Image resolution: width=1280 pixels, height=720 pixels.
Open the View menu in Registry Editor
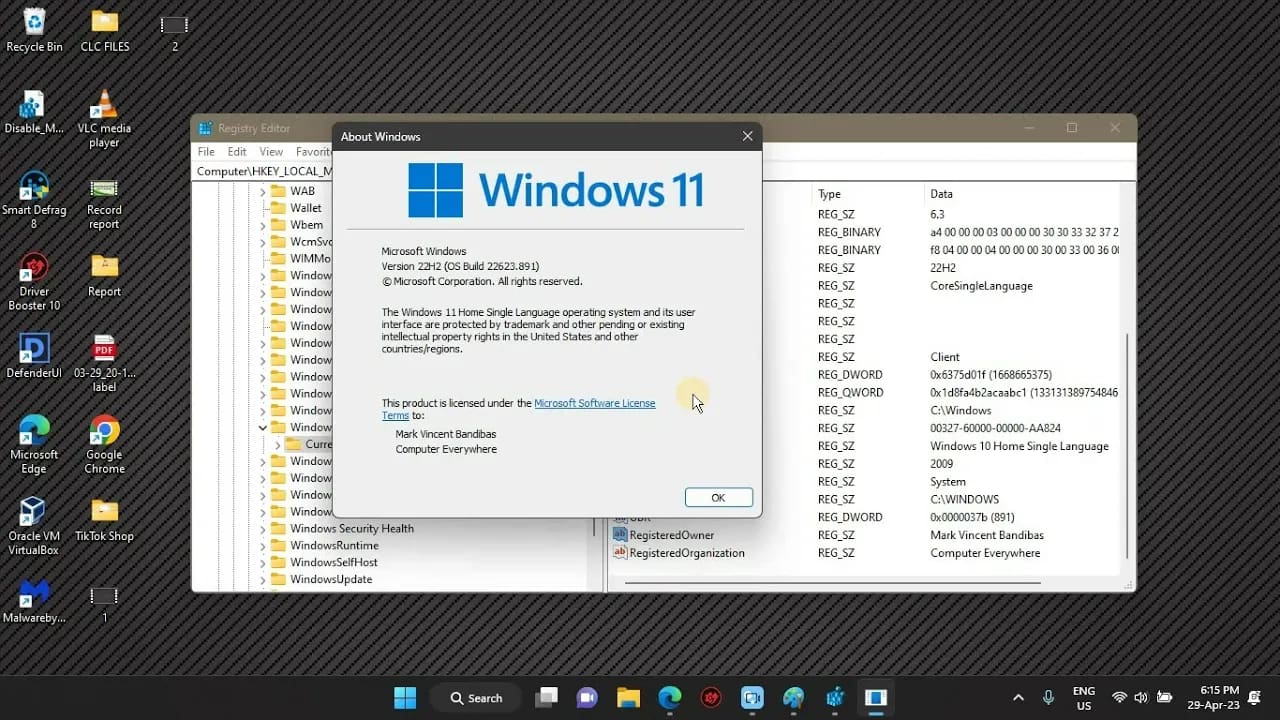pos(270,151)
